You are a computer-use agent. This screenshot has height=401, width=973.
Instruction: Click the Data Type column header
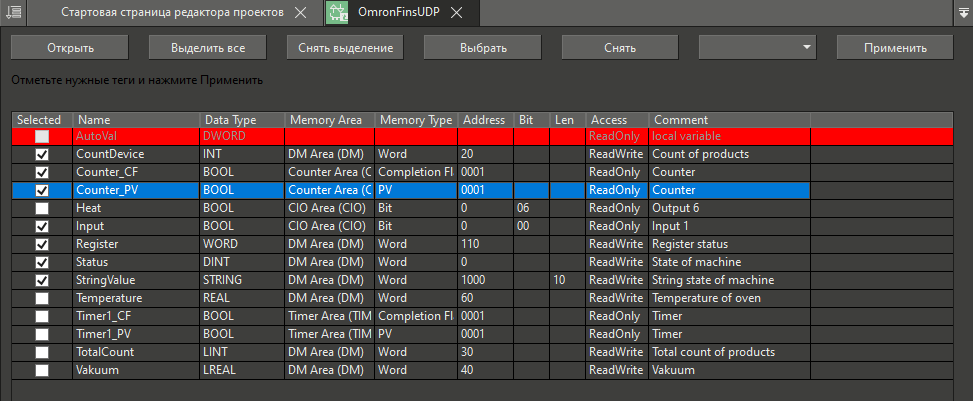click(241, 120)
